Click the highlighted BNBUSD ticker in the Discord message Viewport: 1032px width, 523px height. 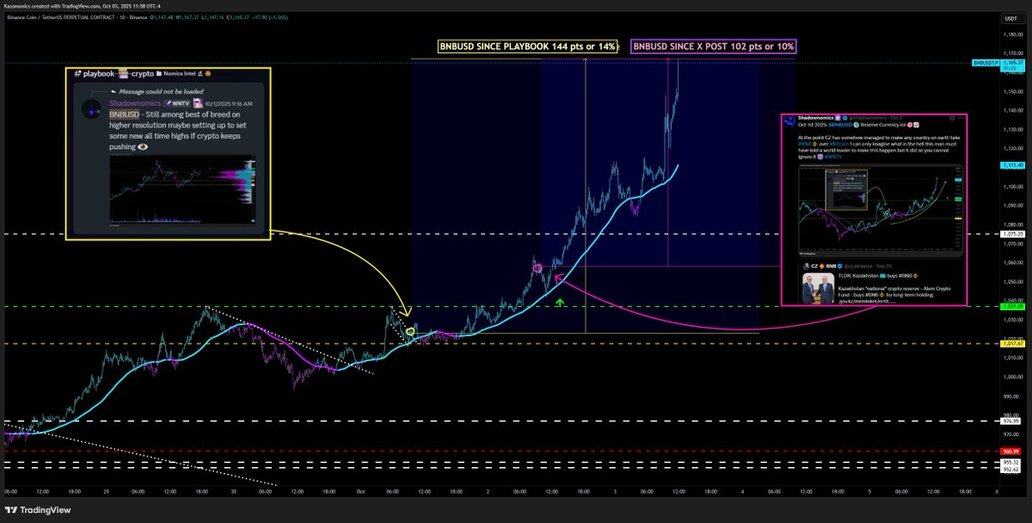tap(125, 115)
